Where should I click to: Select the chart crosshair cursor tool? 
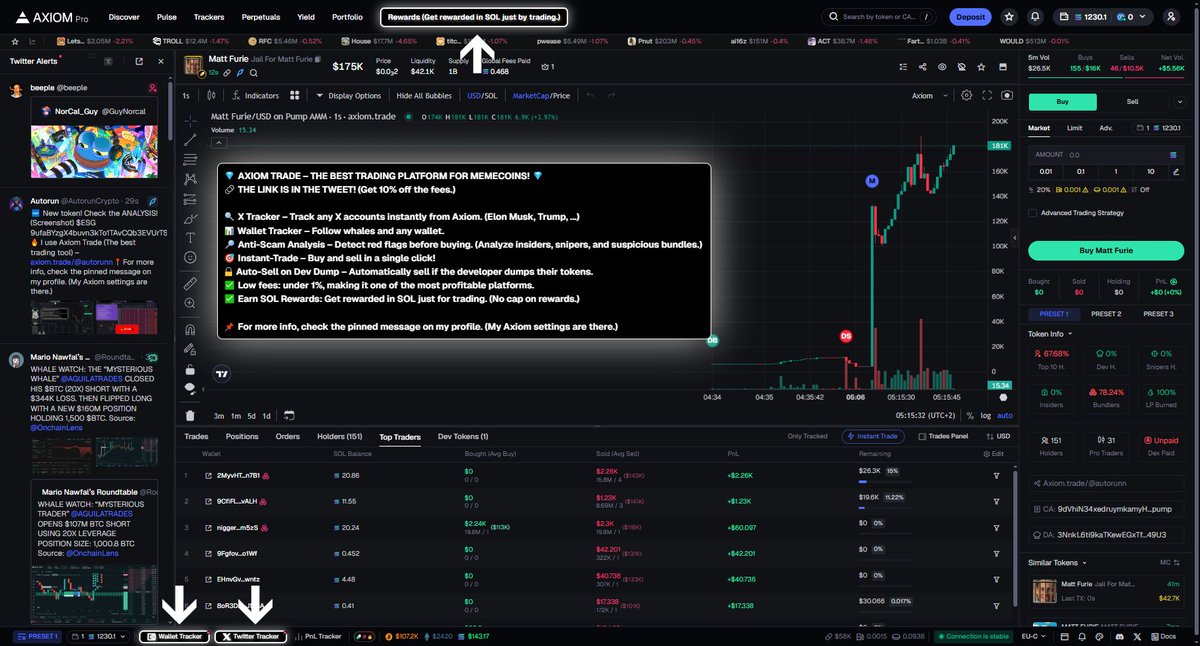(190, 119)
